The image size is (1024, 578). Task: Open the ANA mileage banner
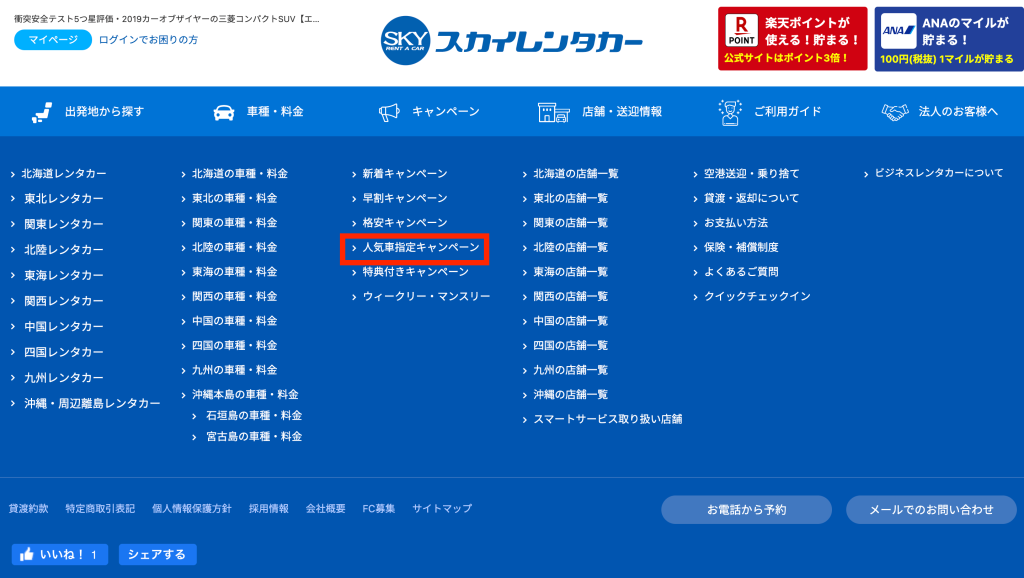click(x=949, y=39)
